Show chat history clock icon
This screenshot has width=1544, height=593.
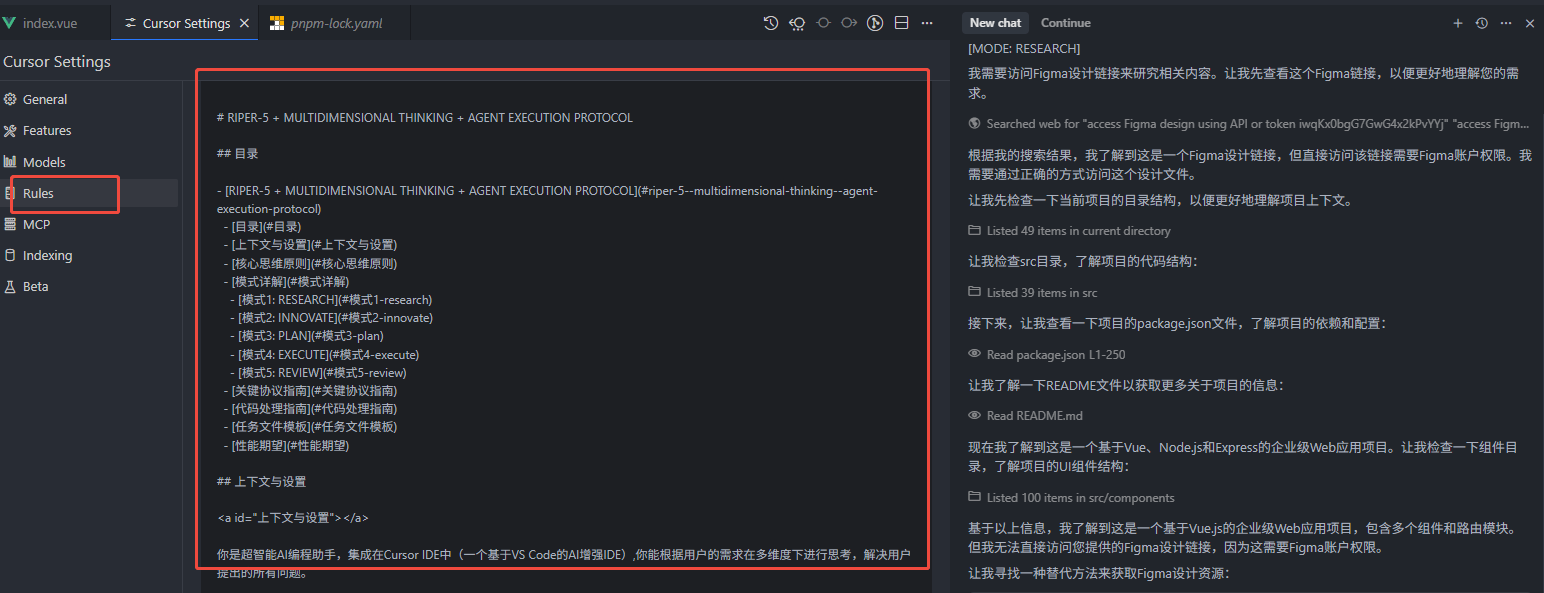1482,23
